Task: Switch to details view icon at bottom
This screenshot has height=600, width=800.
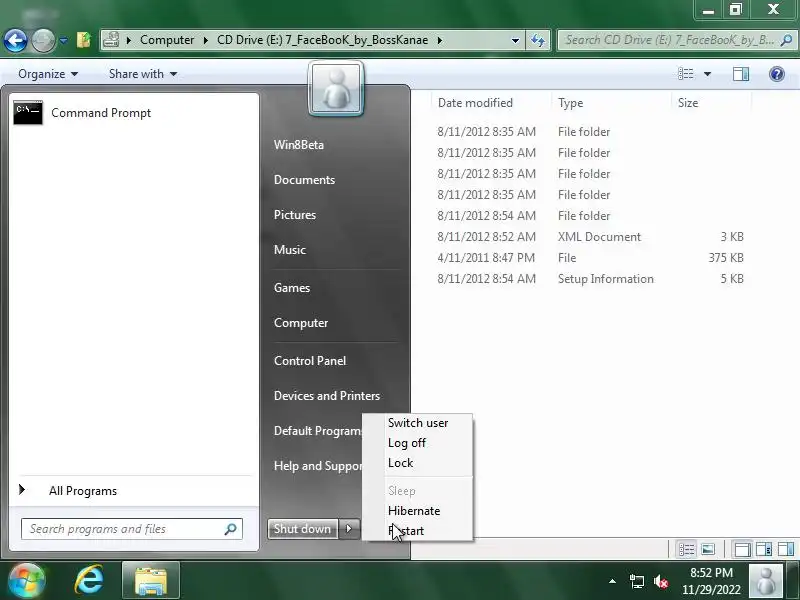Action: [686, 549]
